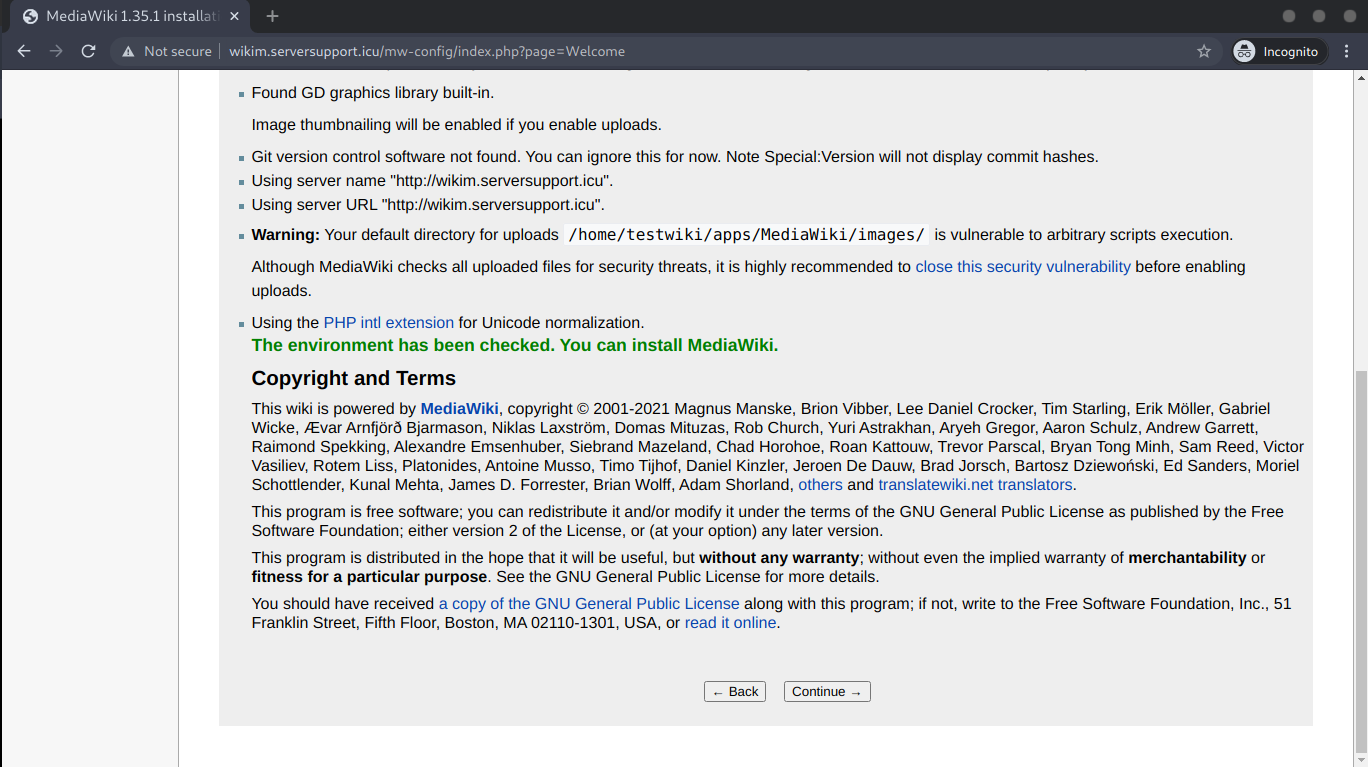
Task: Click the 'others' contributors link
Action: coord(820,485)
